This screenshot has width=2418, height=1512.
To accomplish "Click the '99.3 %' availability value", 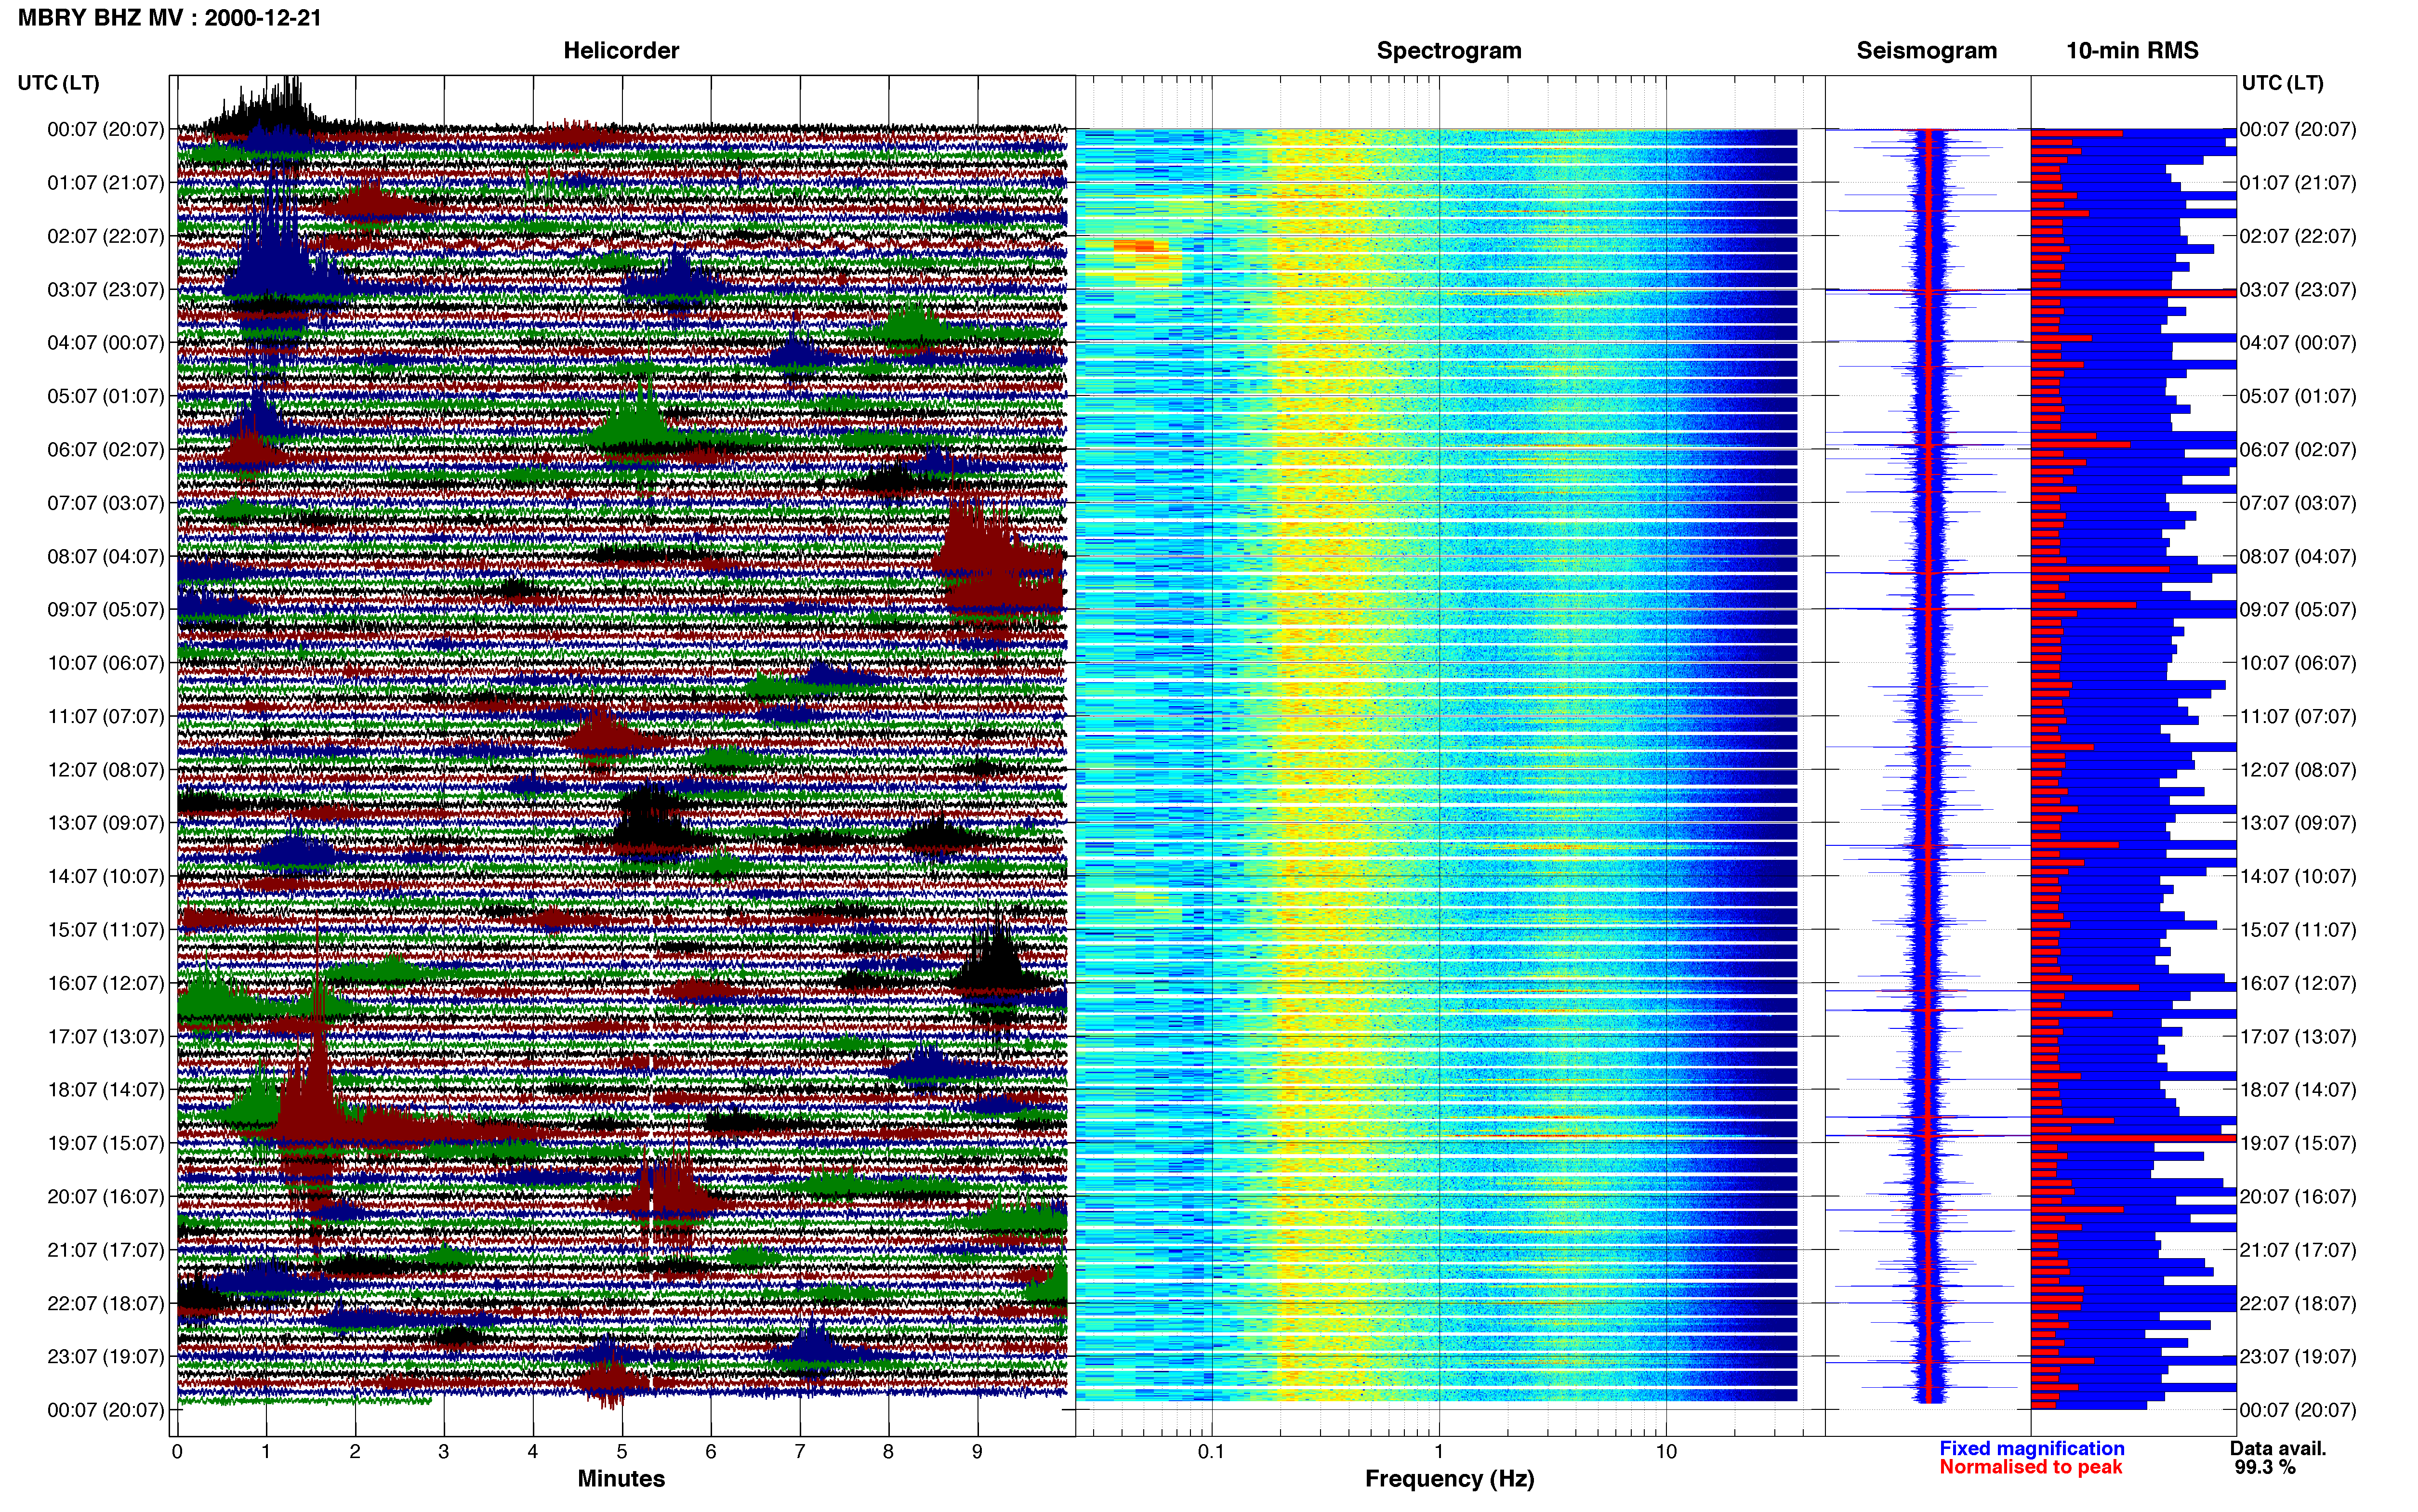I will pos(2265,1467).
